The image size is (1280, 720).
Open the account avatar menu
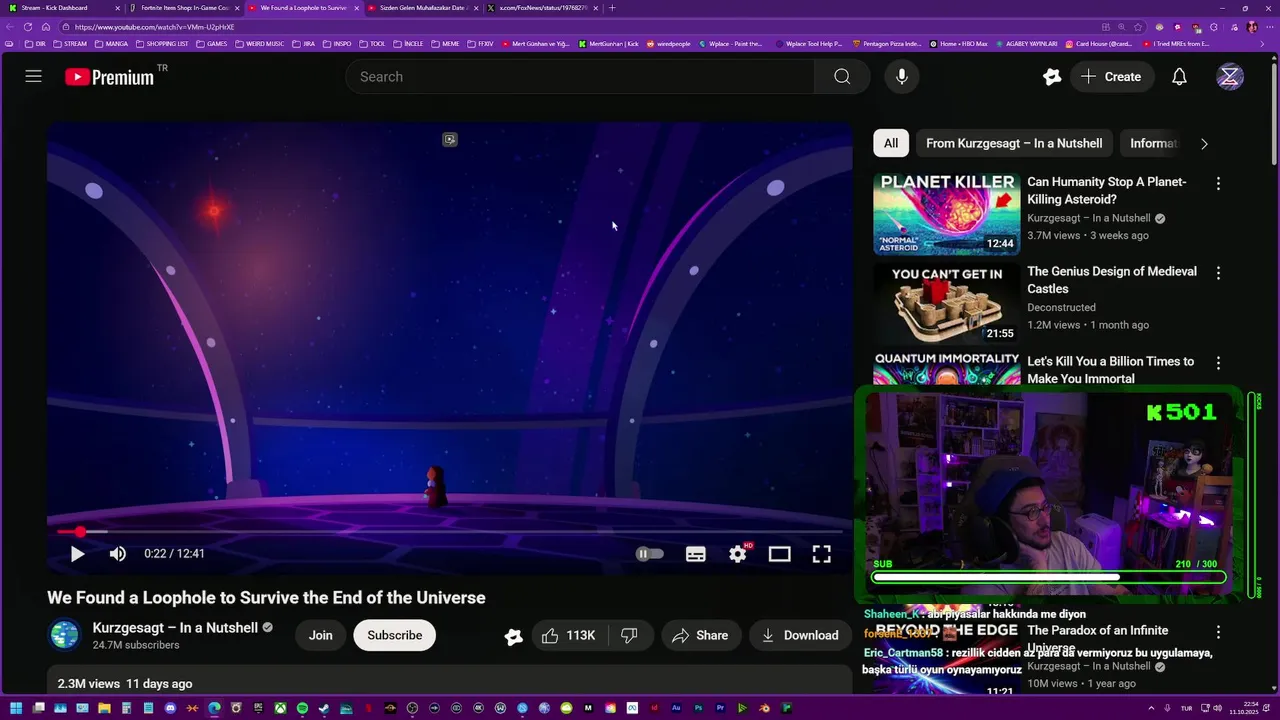(1230, 77)
